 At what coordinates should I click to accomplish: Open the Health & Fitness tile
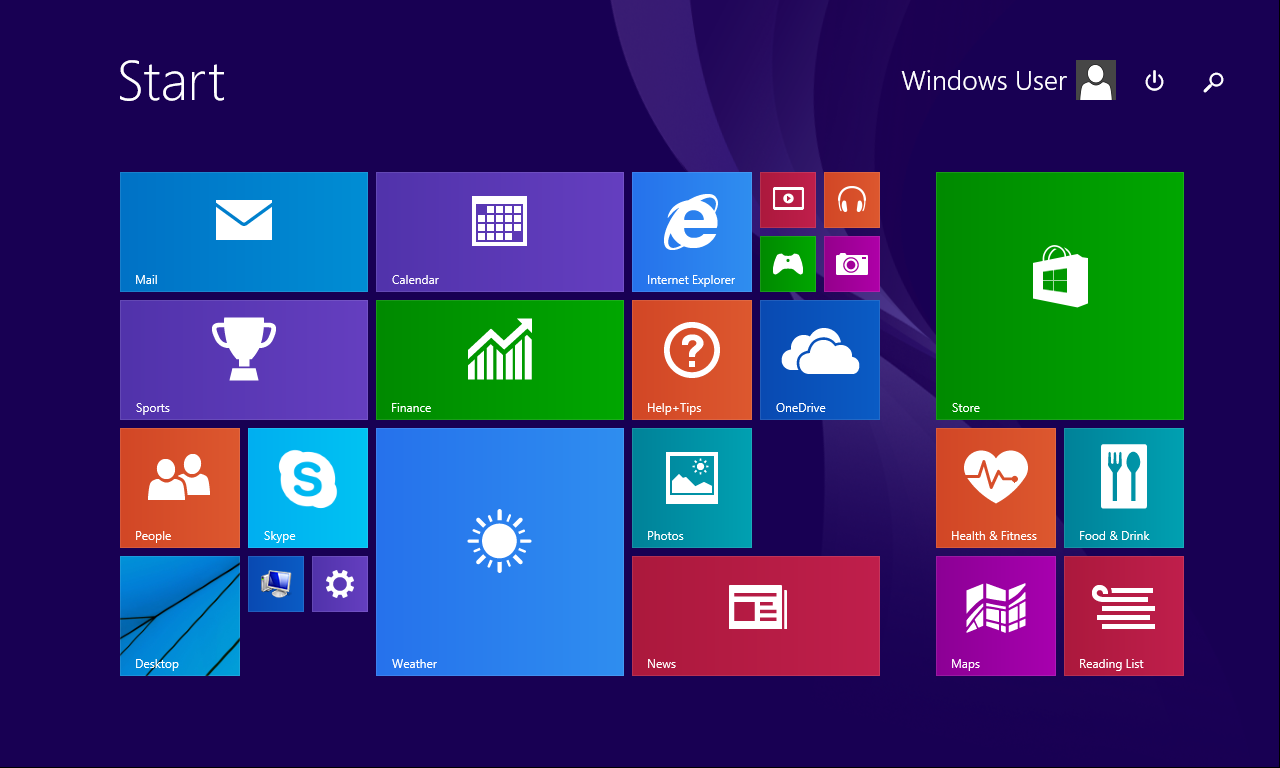tap(996, 488)
